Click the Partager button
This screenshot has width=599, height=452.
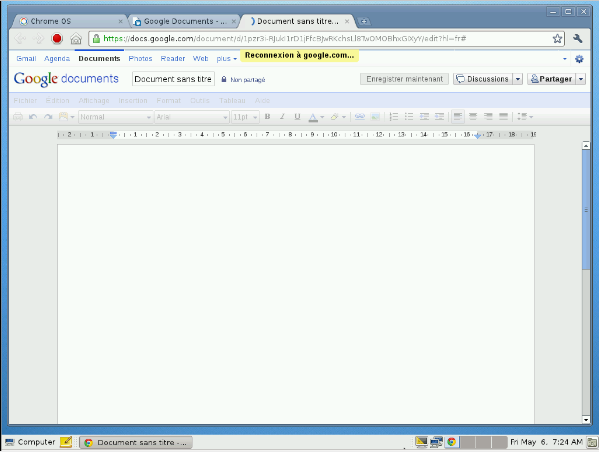[552, 79]
